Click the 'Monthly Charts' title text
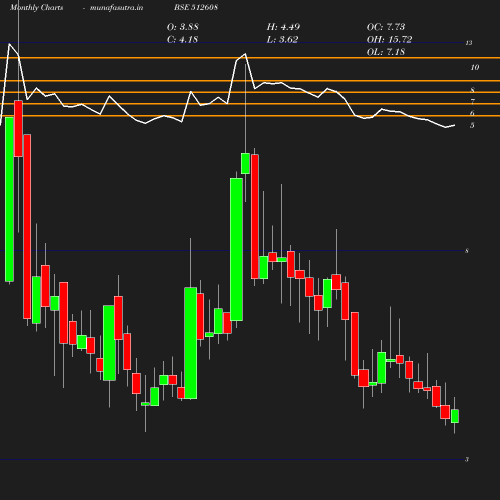Viewport: 500px width, 500px height. [37, 8]
